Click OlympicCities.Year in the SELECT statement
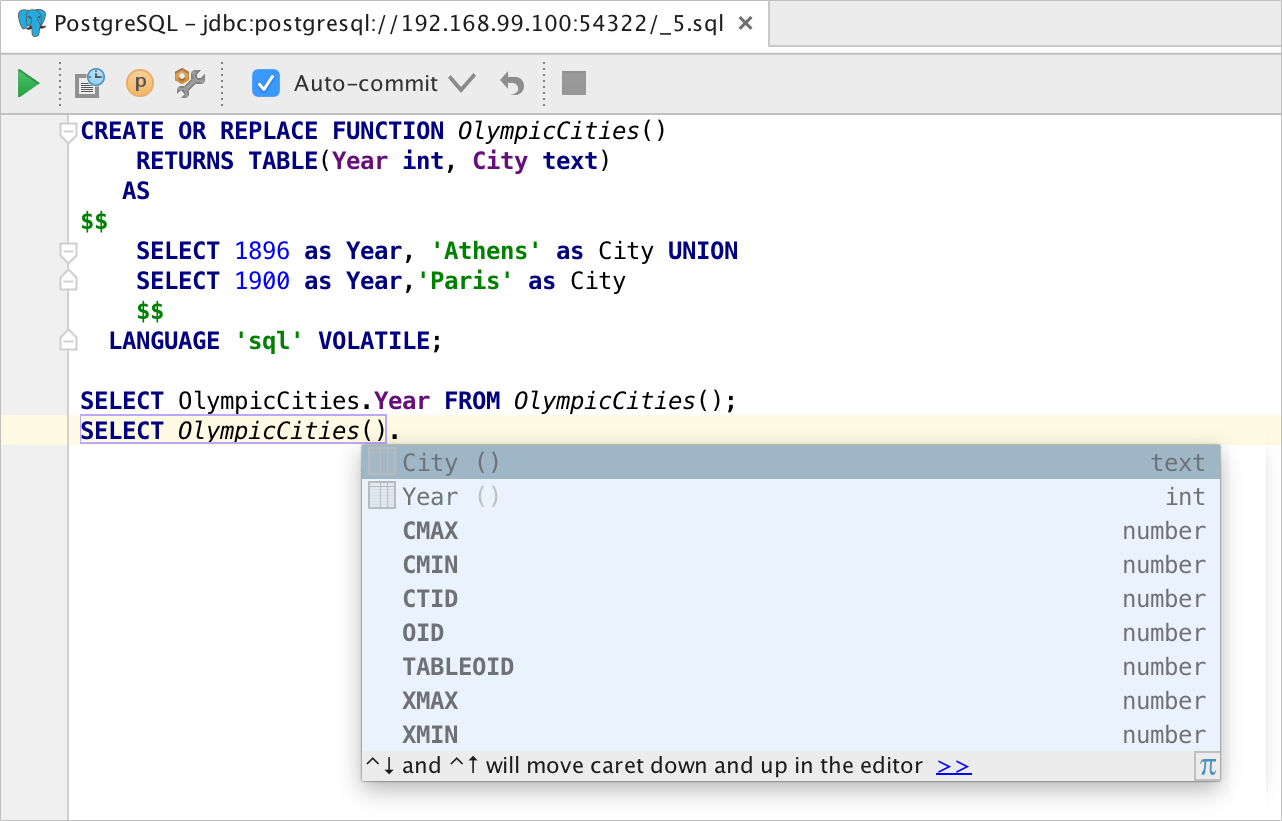The height and width of the screenshot is (821, 1282). point(304,401)
